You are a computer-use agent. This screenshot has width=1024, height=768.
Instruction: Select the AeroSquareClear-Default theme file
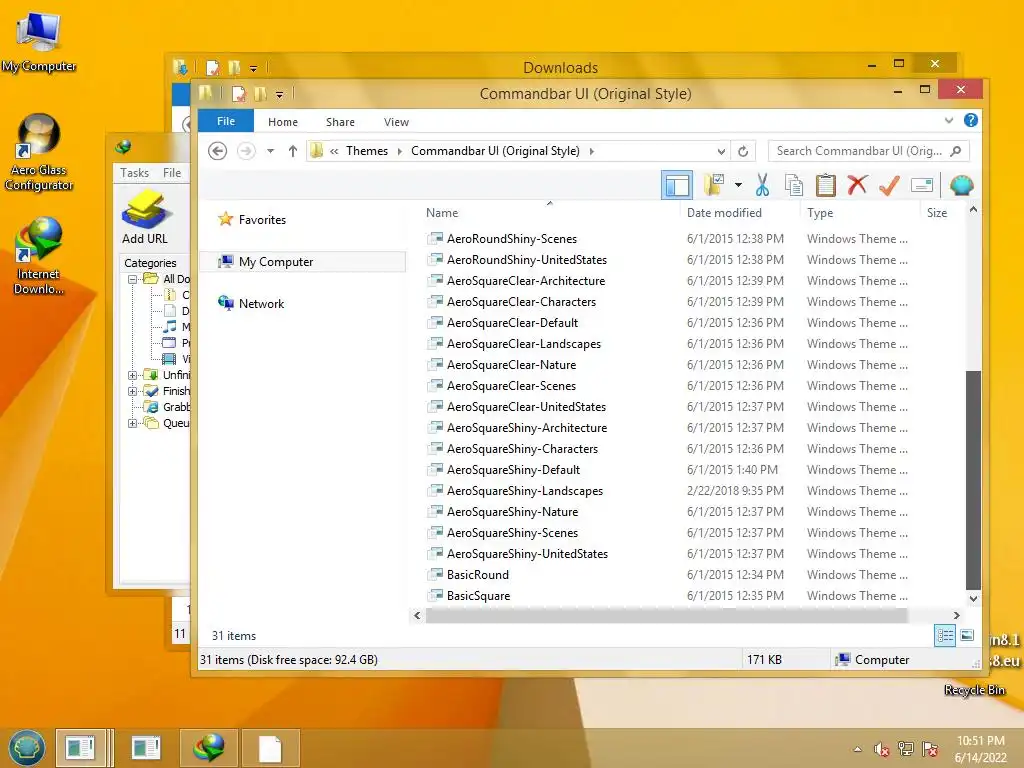pyautogui.click(x=512, y=323)
